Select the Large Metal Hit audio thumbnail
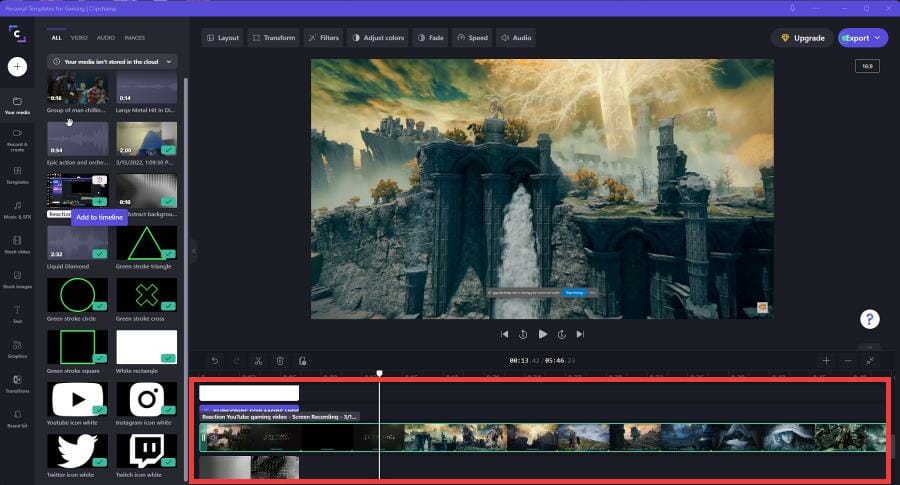The width and height of the screenshot is (900, 485). pyautogui.click(x=146, y=88)
